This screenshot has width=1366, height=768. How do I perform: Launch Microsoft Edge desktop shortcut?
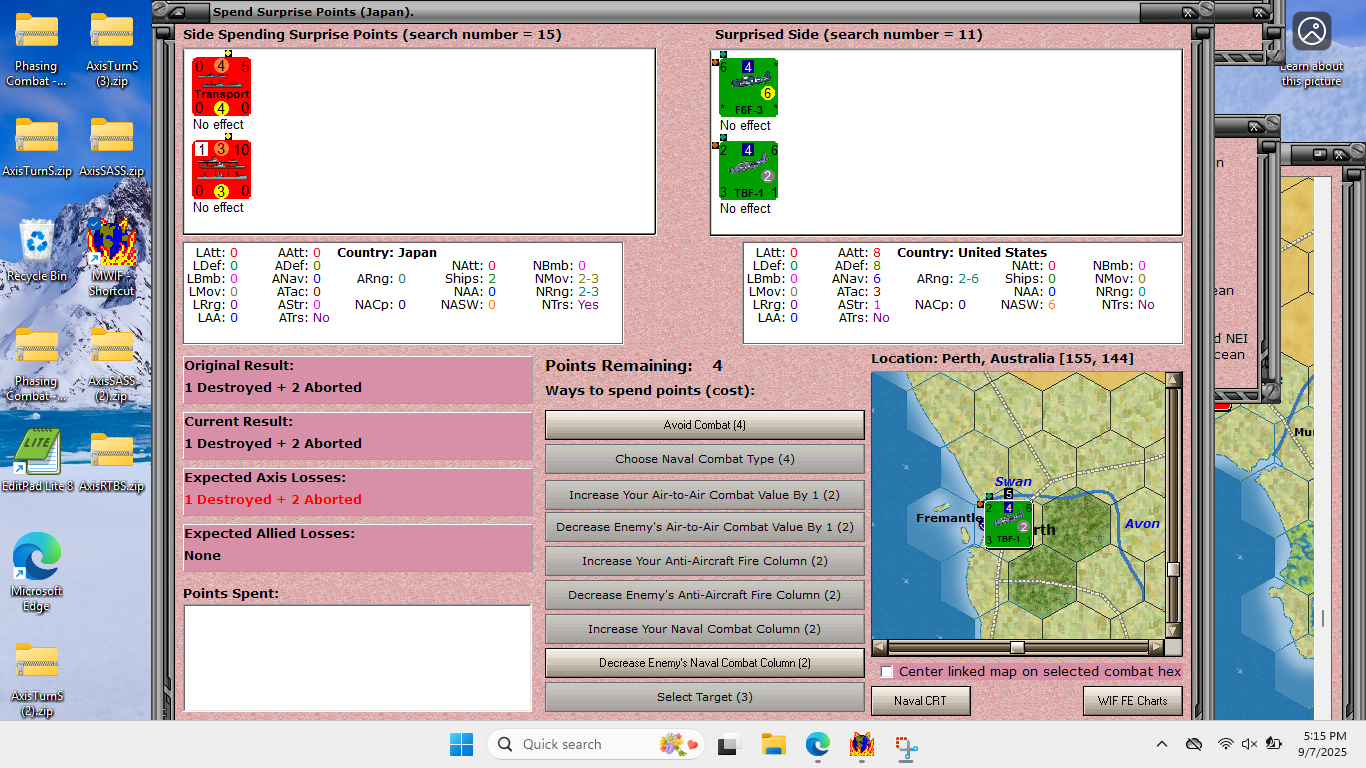[37, 572]
